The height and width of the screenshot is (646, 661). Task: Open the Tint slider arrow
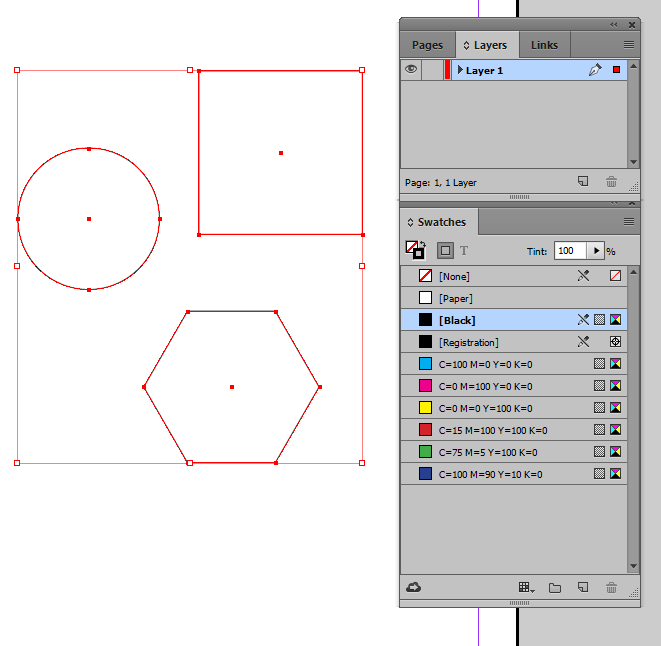tap(596, 251)
